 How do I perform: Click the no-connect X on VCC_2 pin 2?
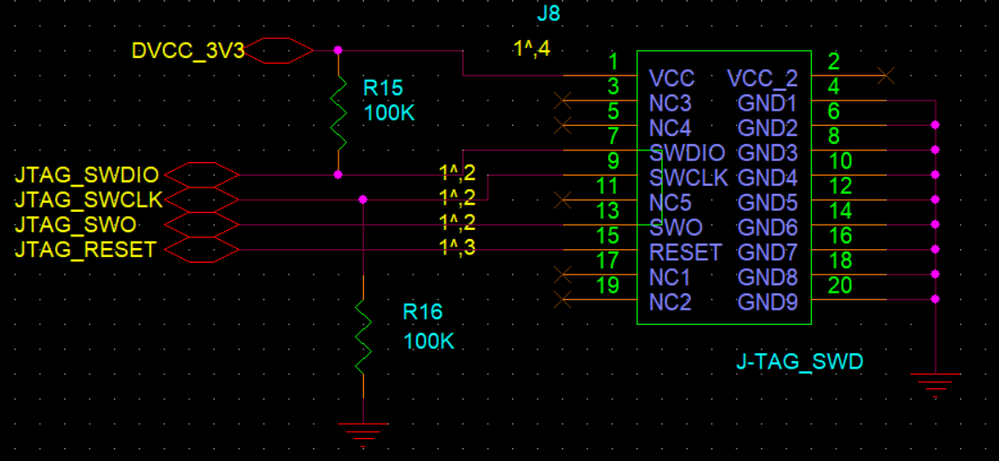[886, 76]
